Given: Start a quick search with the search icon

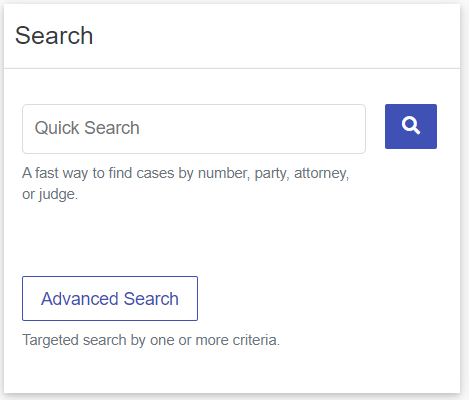Looking at the screenshot, I should pyautogui.click(x=411, y=126).
